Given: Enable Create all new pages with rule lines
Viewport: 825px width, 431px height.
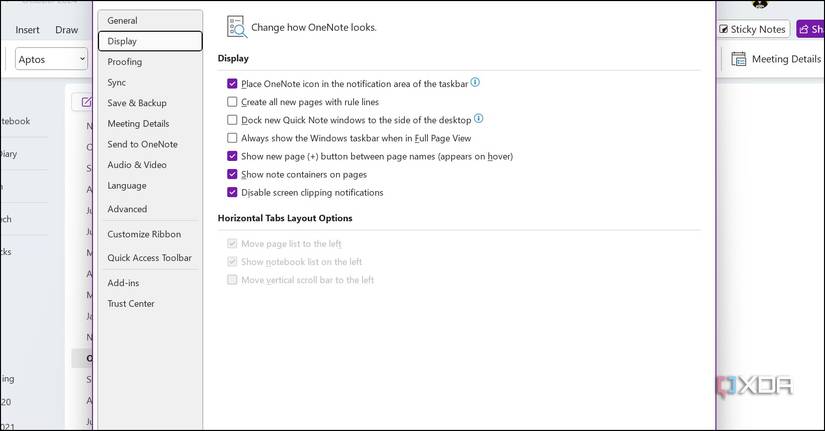Looking at the screenshot, I should (232, 102).
